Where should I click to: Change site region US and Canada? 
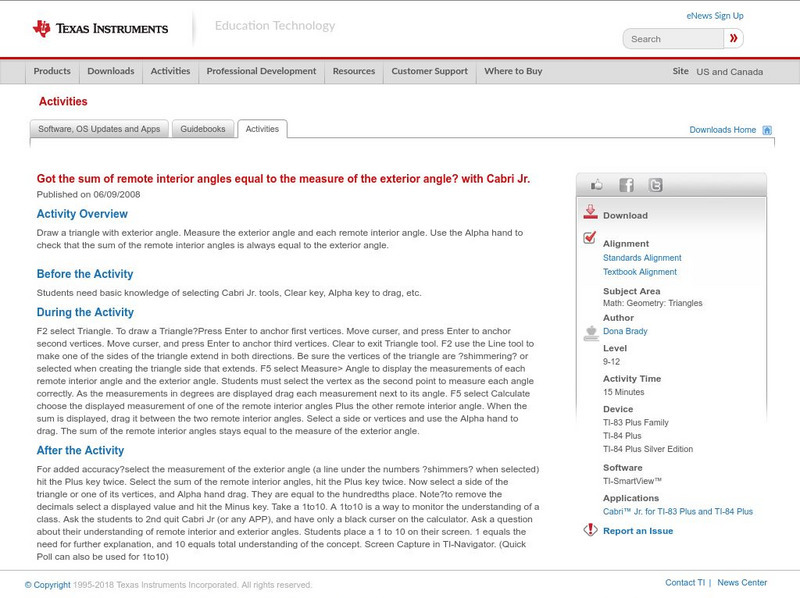click(730, 72)
